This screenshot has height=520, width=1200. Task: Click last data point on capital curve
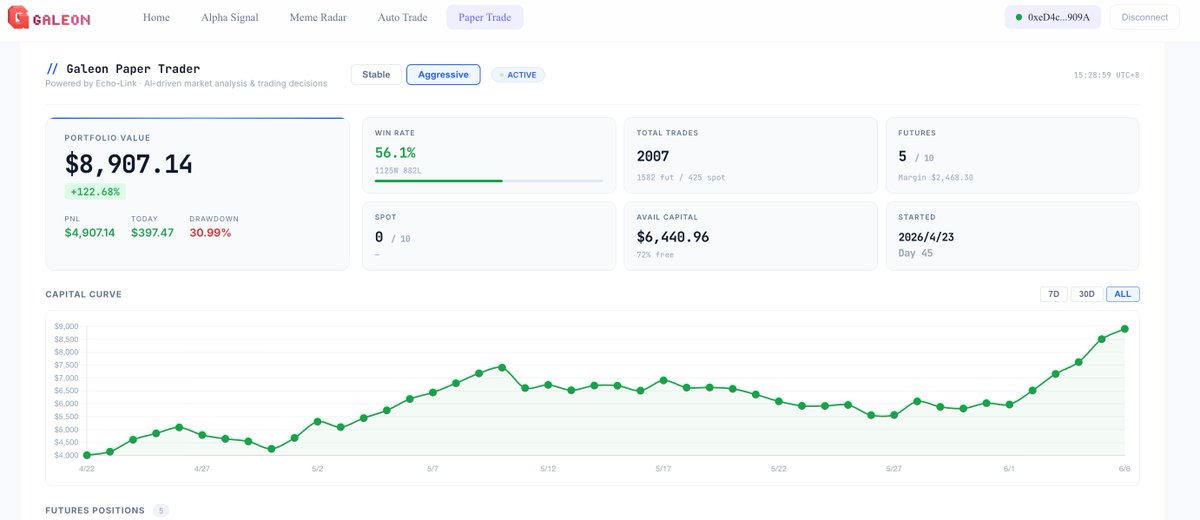[1125, 329]
